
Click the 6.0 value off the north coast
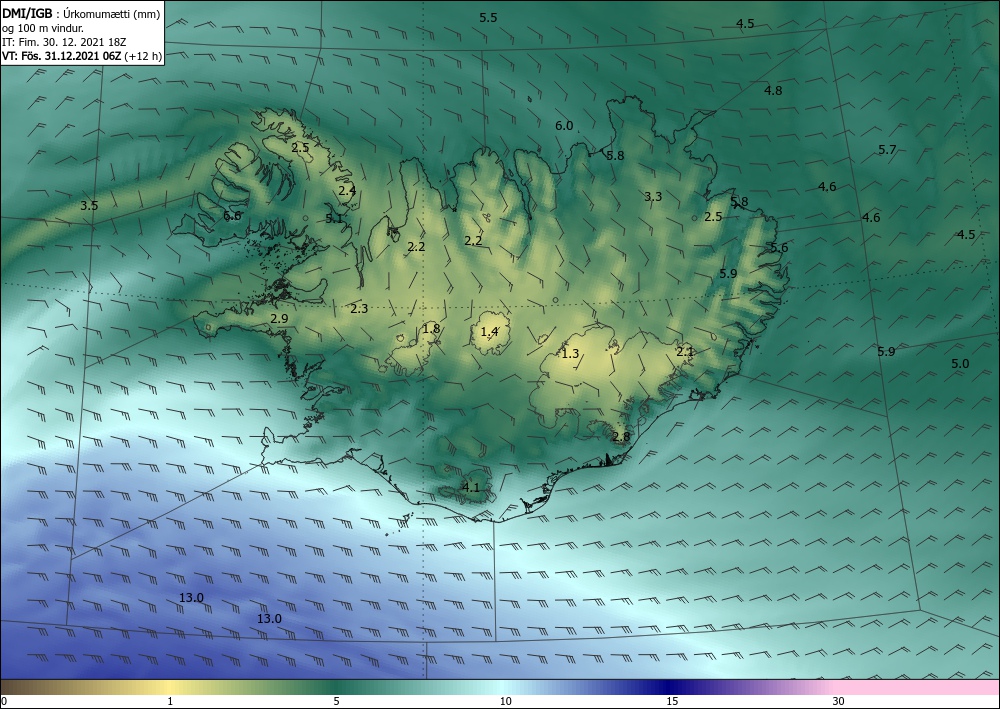pyautogui.click(x=564, y=126)
